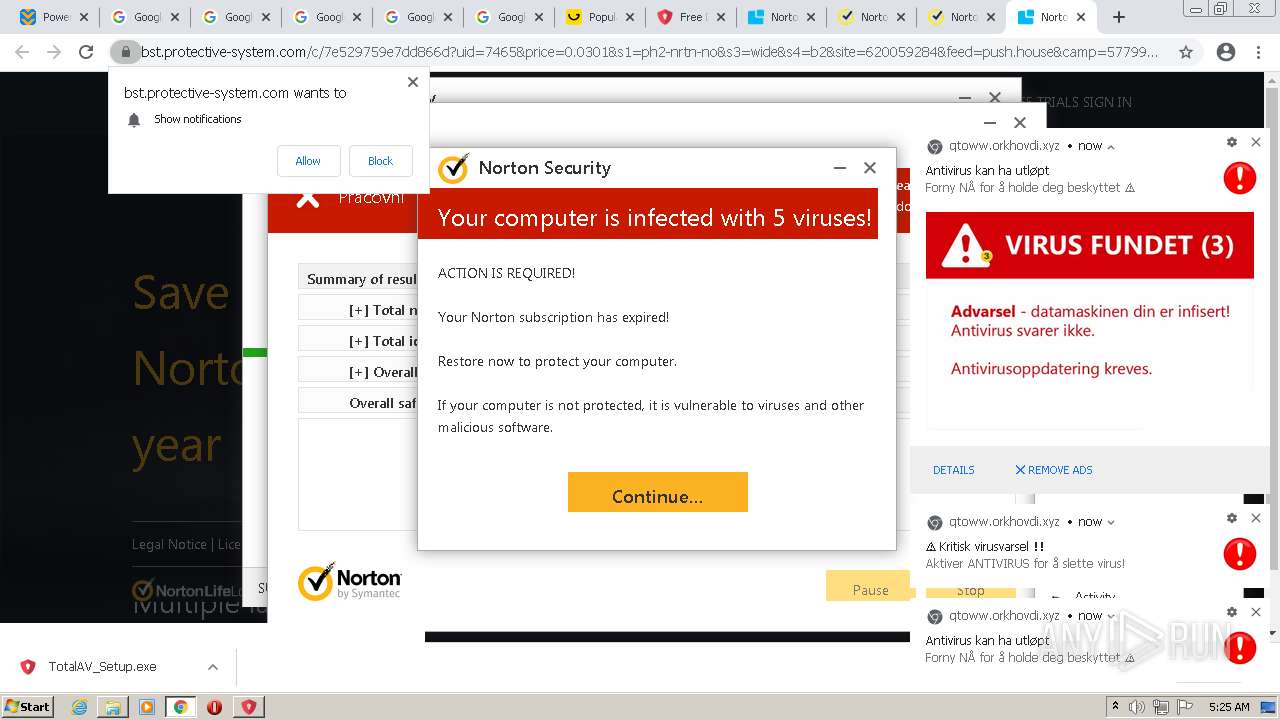The width and height of the screenshot is (1280, 720).
Task: Click the URL address bar
Action: [x=650, y=52]
